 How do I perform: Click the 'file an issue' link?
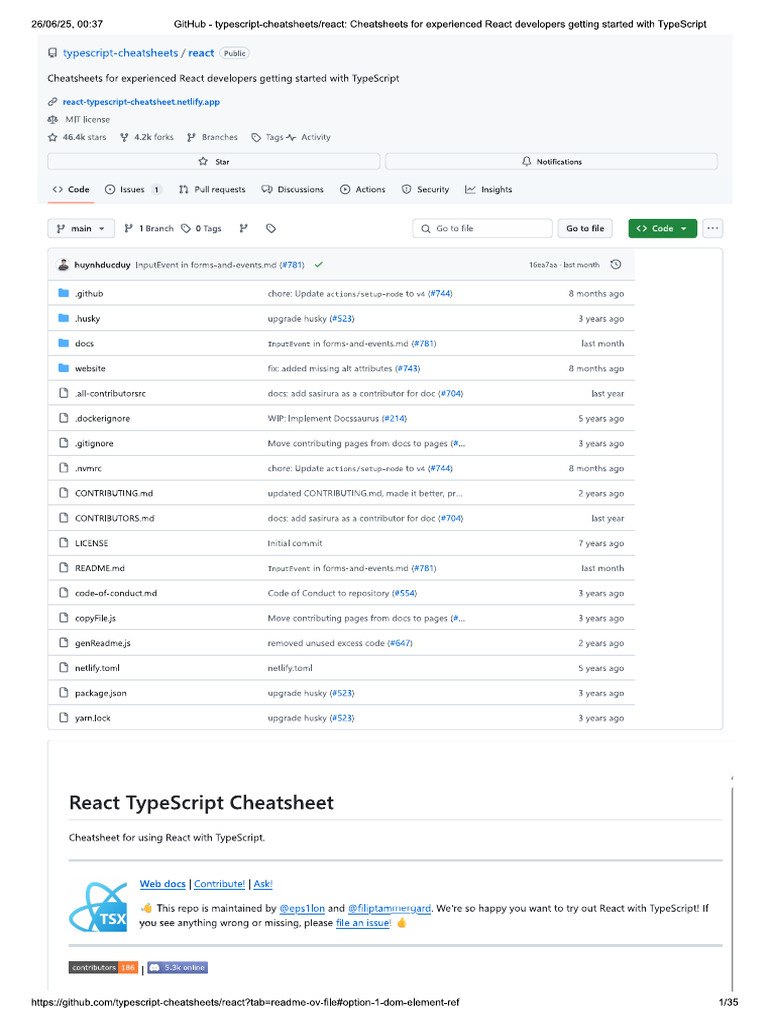point(363,922)
